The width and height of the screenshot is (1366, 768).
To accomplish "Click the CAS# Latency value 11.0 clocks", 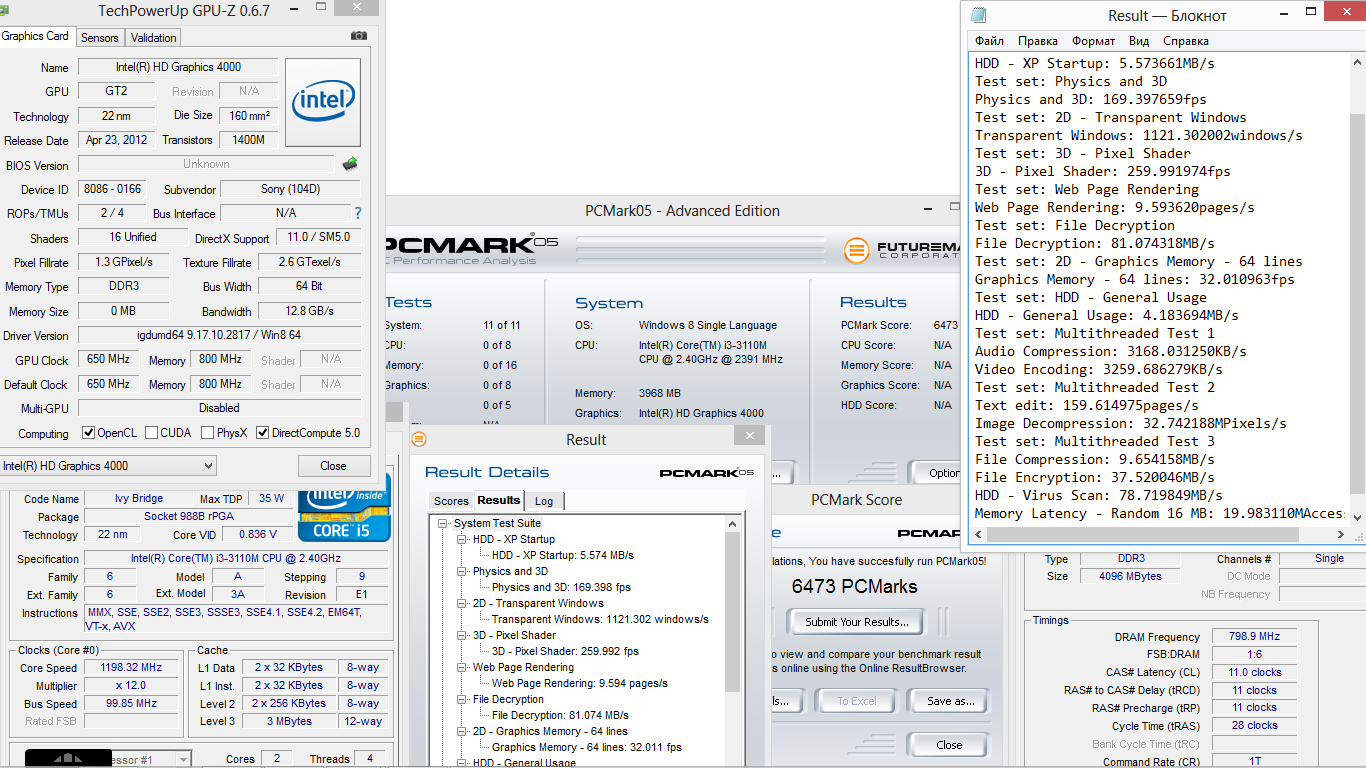I will tap(1254, 672).
